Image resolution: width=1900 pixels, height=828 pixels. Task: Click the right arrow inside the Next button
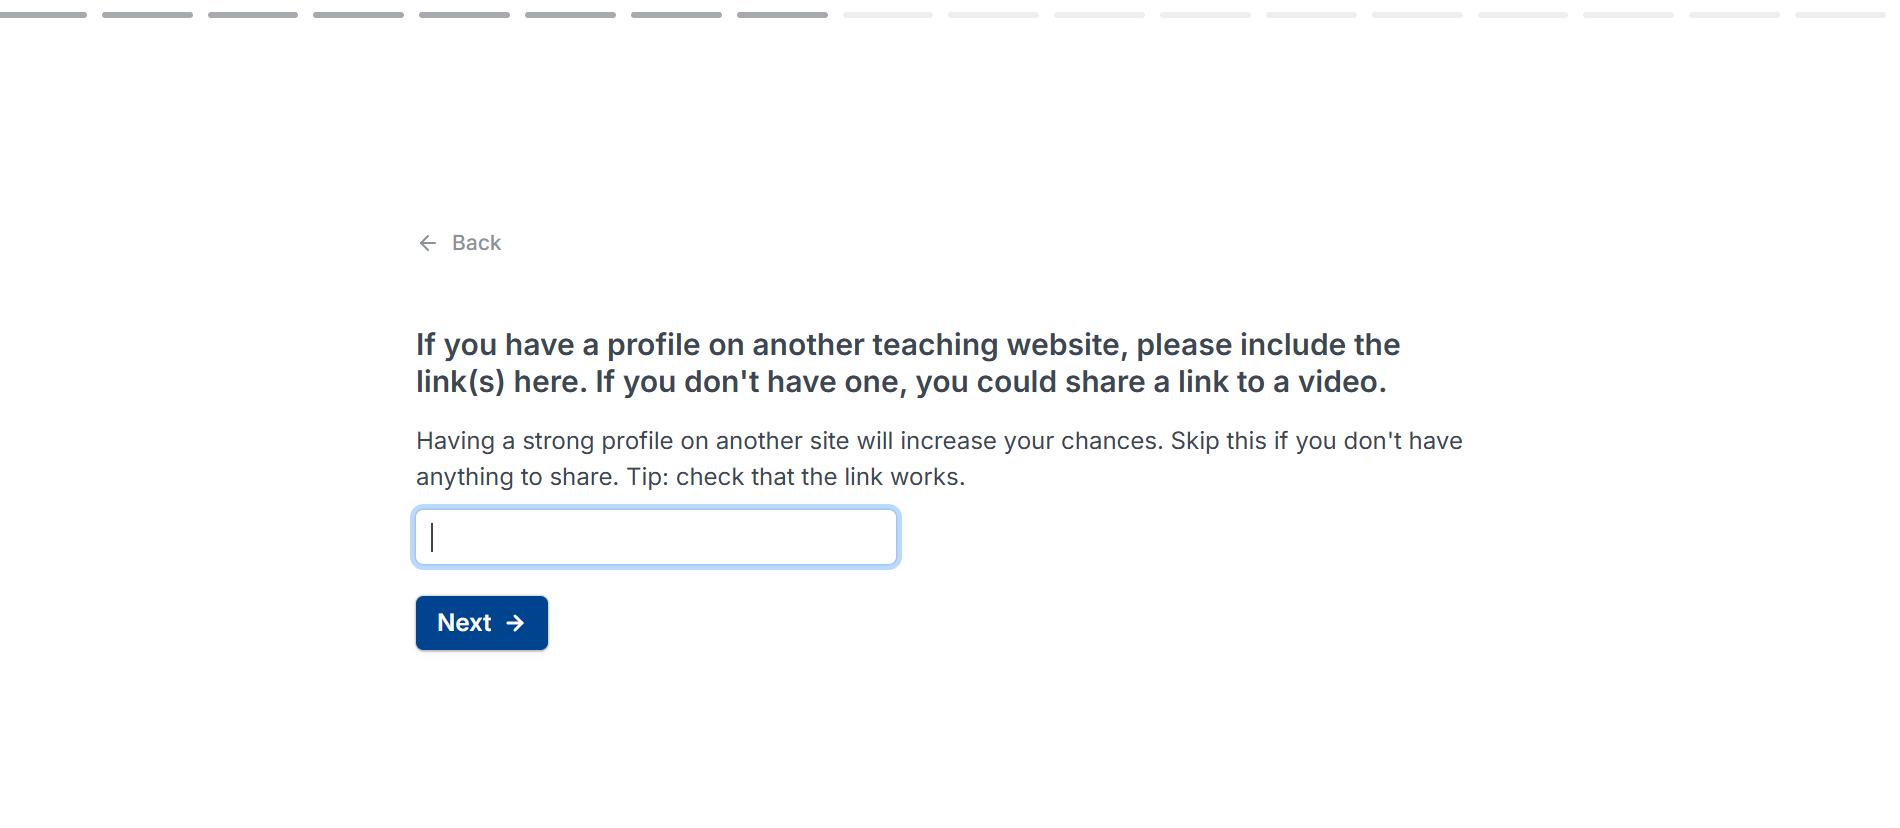[x=515, y=622]
